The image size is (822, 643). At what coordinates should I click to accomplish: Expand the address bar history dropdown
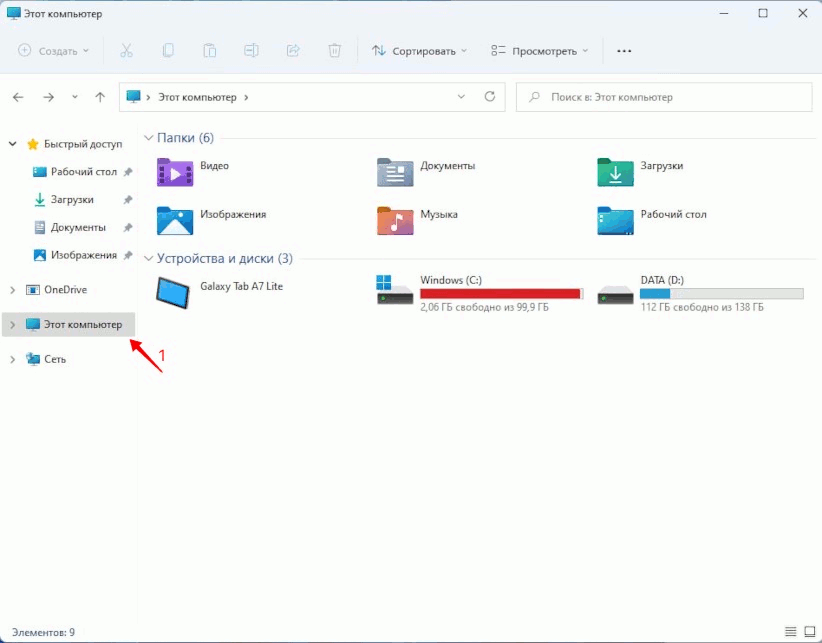coord(461,97)
